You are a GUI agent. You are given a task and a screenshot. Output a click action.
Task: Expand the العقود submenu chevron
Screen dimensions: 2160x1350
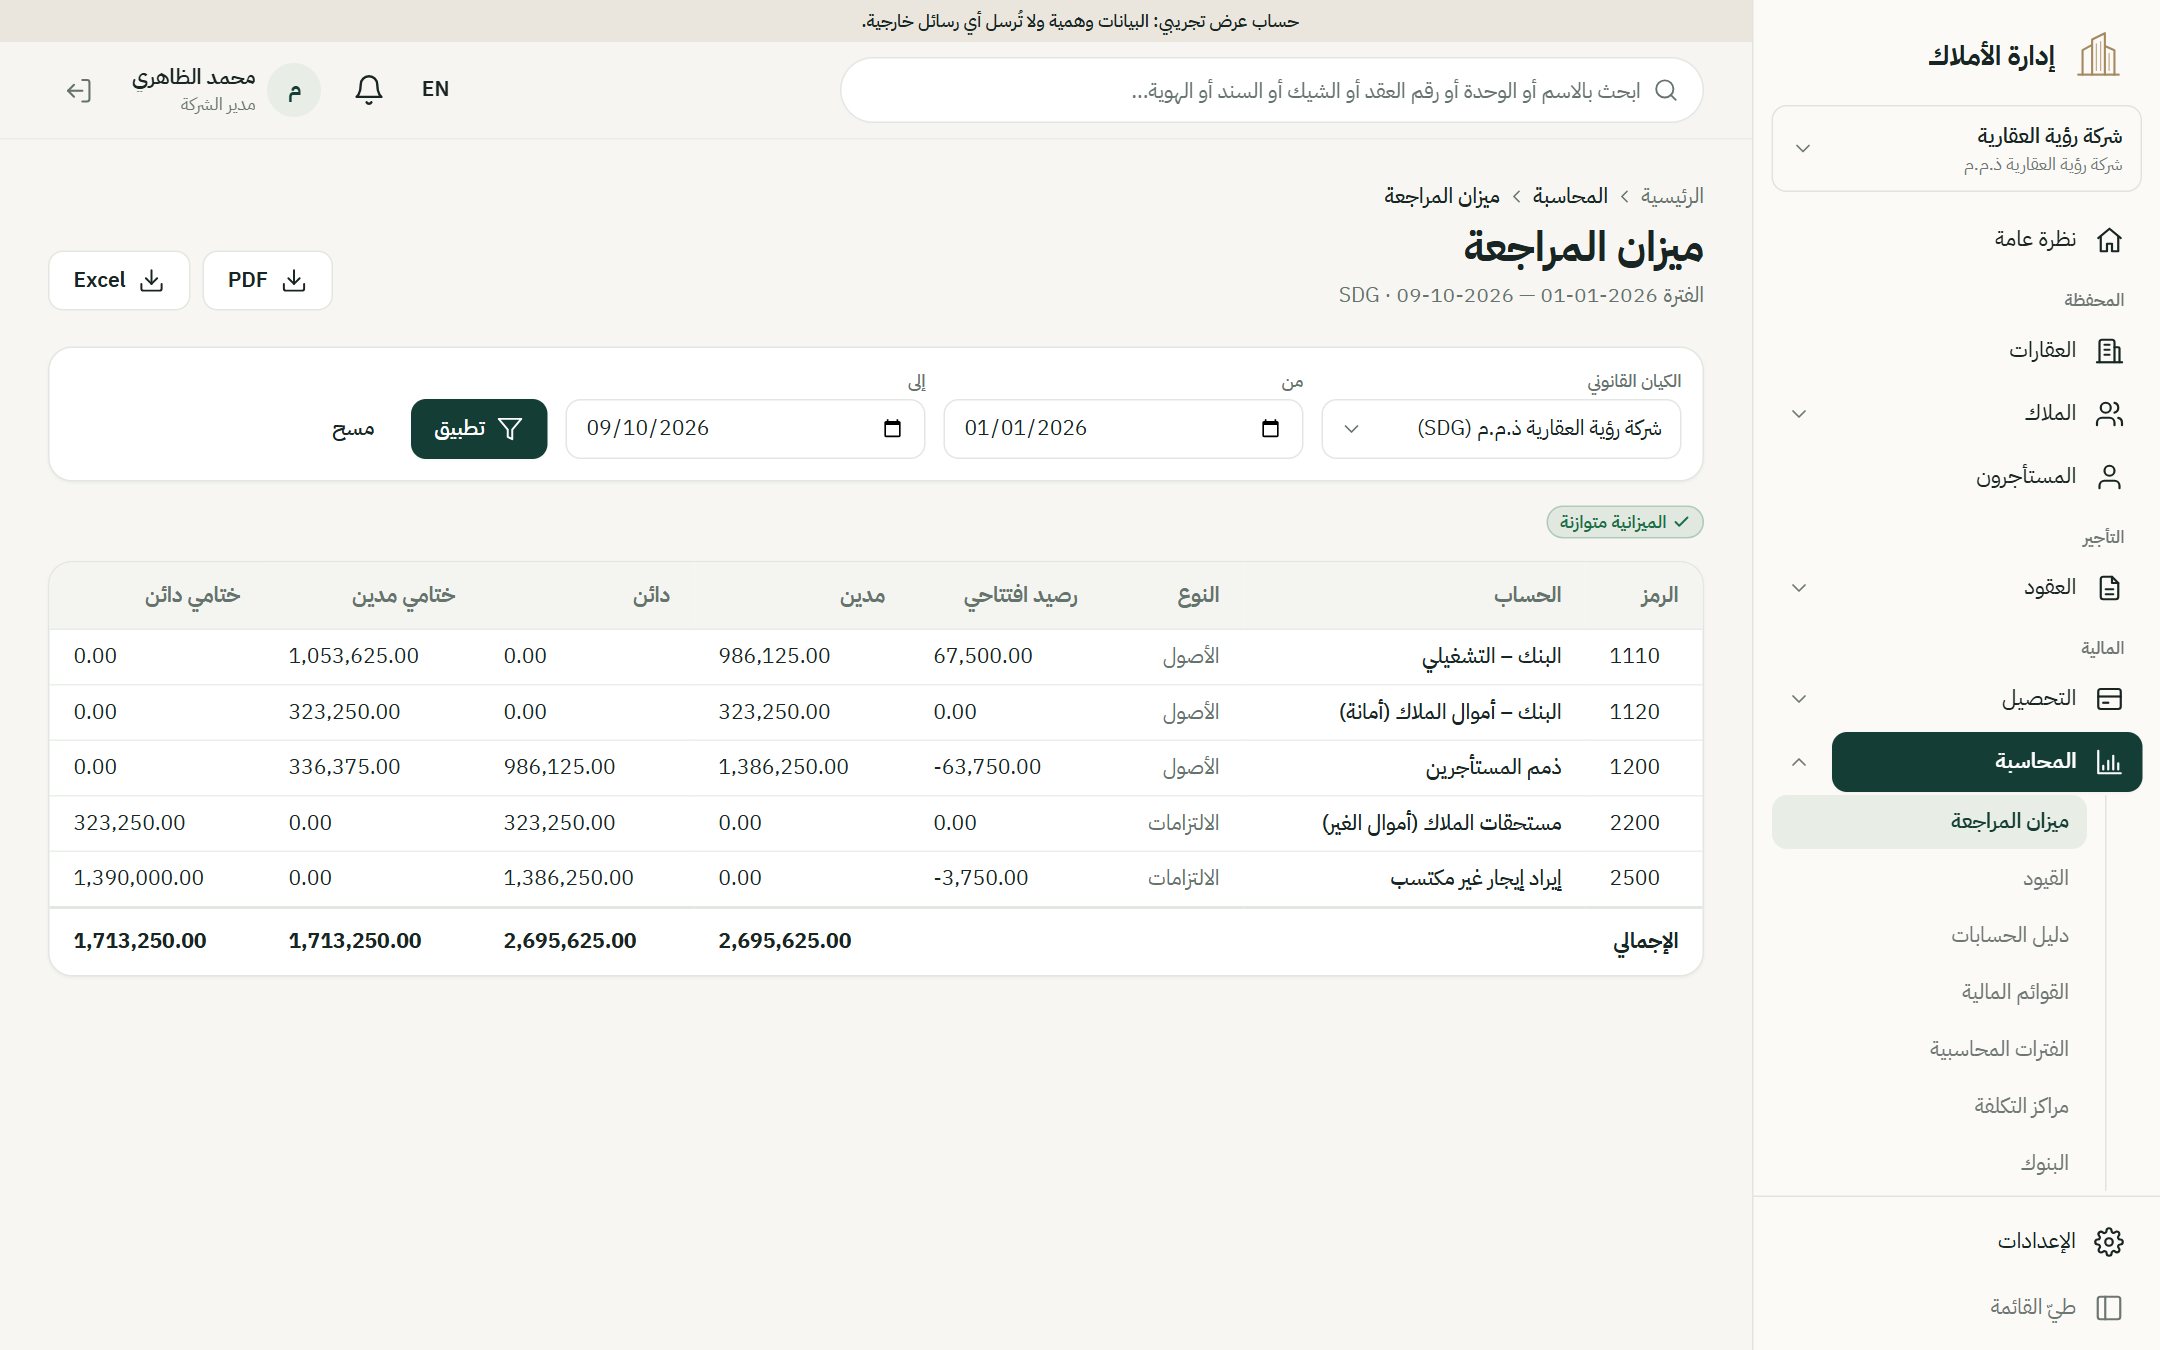1799,588
